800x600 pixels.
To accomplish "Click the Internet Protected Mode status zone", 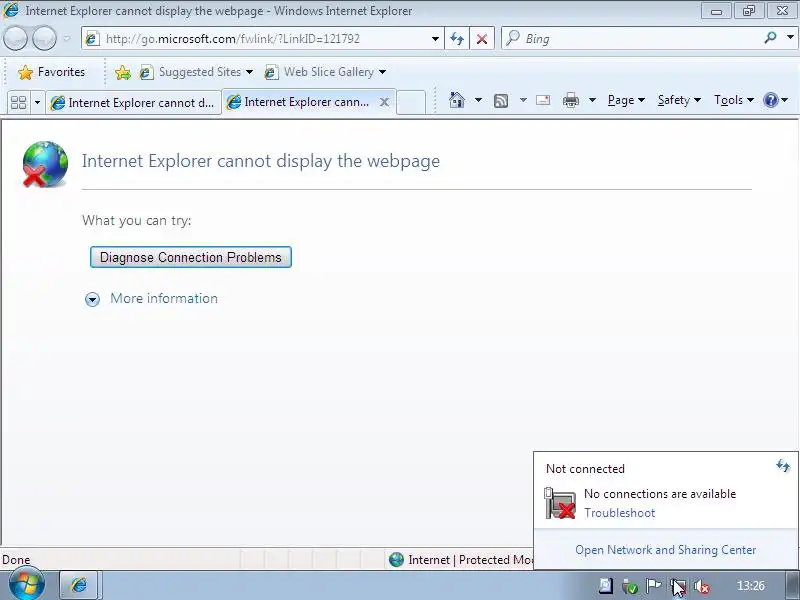I will [462, 560].
